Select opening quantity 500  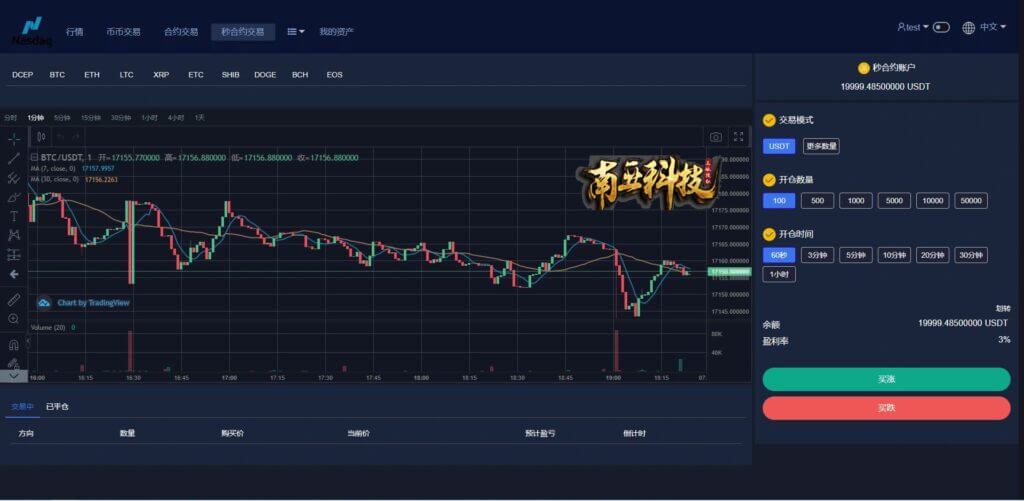pos(818,201)
